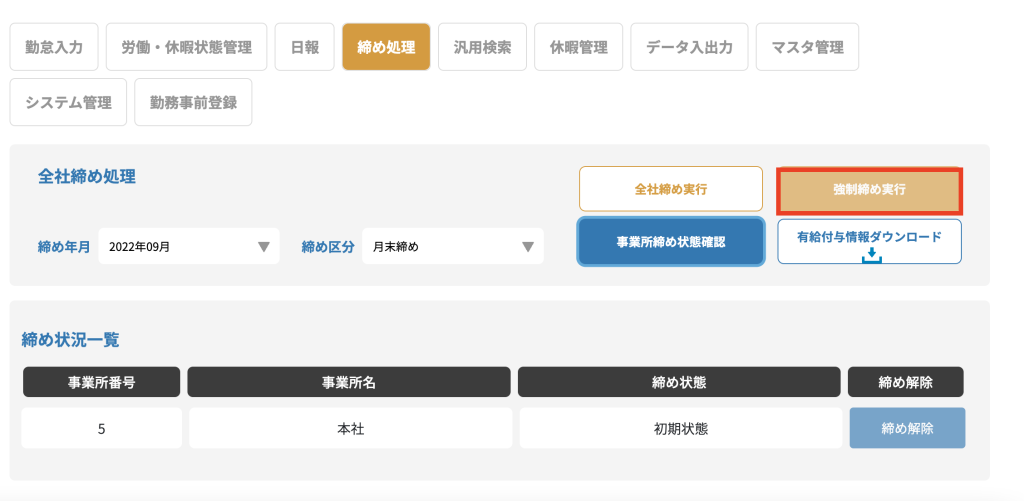Go to the 日報 tab
The image size is (1024, 501).
(x=305, y=47)
